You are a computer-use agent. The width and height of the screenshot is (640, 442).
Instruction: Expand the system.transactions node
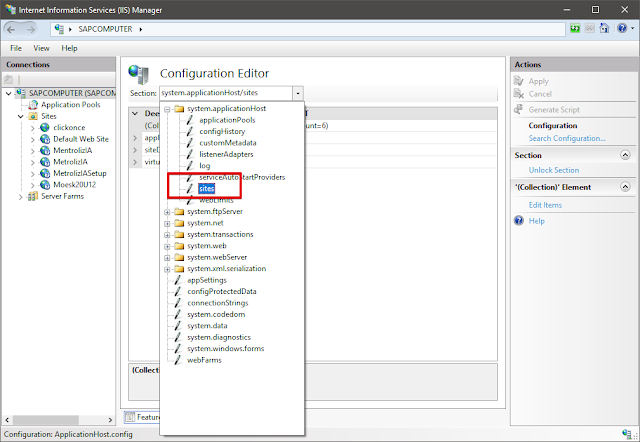point(167,235)
